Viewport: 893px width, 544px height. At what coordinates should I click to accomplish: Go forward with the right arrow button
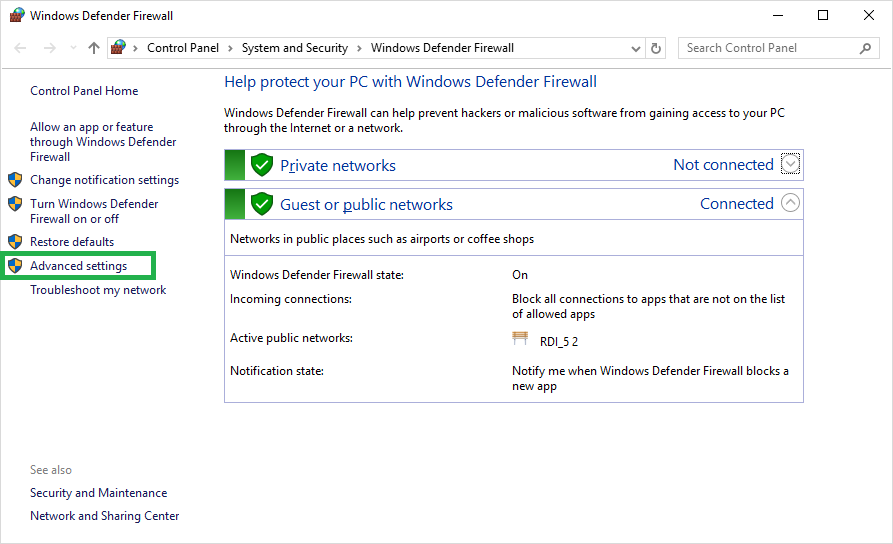point(50,48)
